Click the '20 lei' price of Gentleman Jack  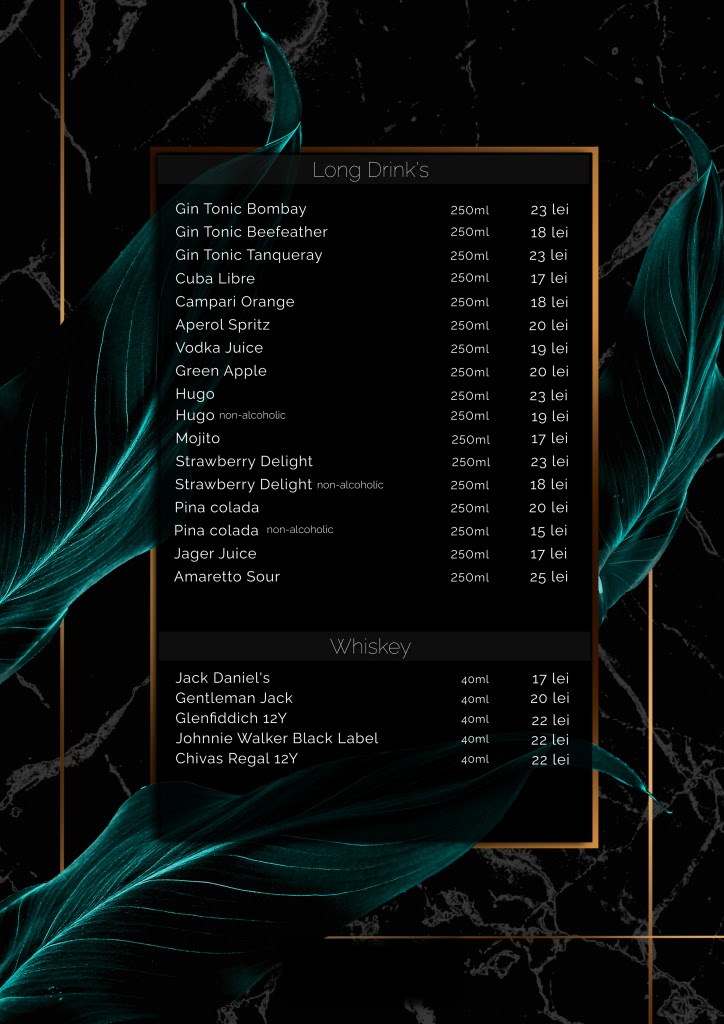(550, 699)
